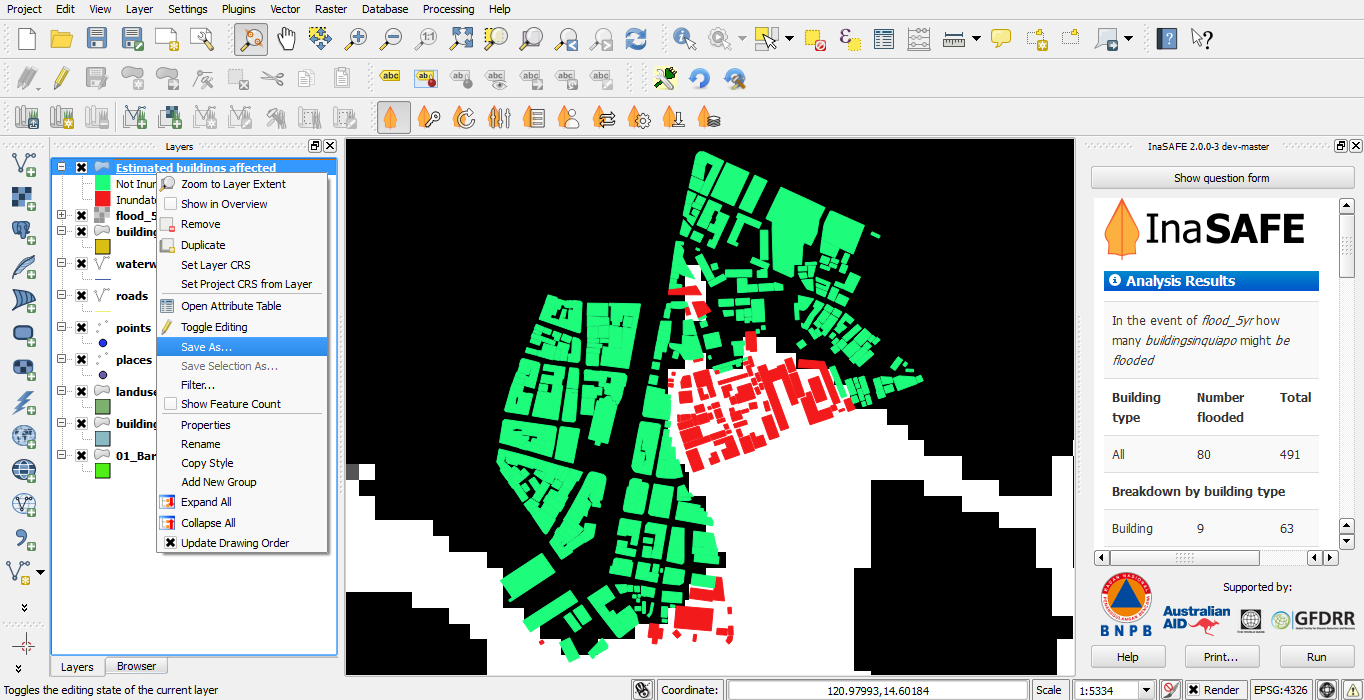Collapse the places layer tree node
The width and height of the screenshot is (1364, 700).
coord(62,360)
